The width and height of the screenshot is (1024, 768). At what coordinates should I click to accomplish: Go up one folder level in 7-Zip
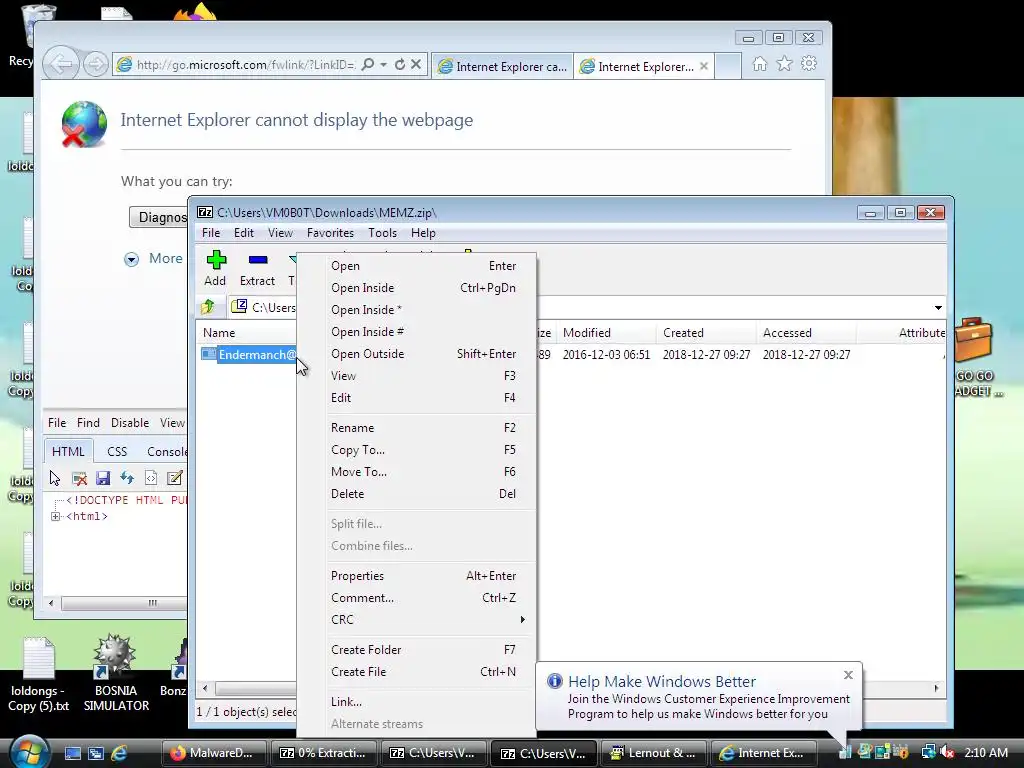coord(208,306)
